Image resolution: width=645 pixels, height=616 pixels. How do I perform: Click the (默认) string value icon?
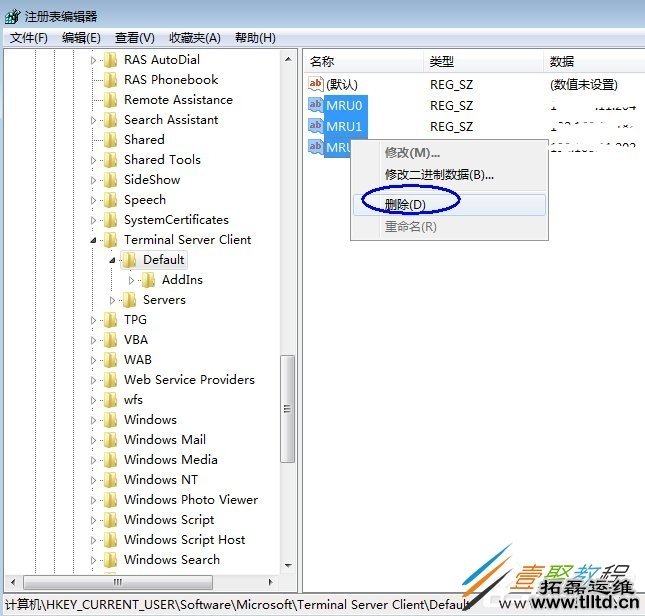click(316, 84)
